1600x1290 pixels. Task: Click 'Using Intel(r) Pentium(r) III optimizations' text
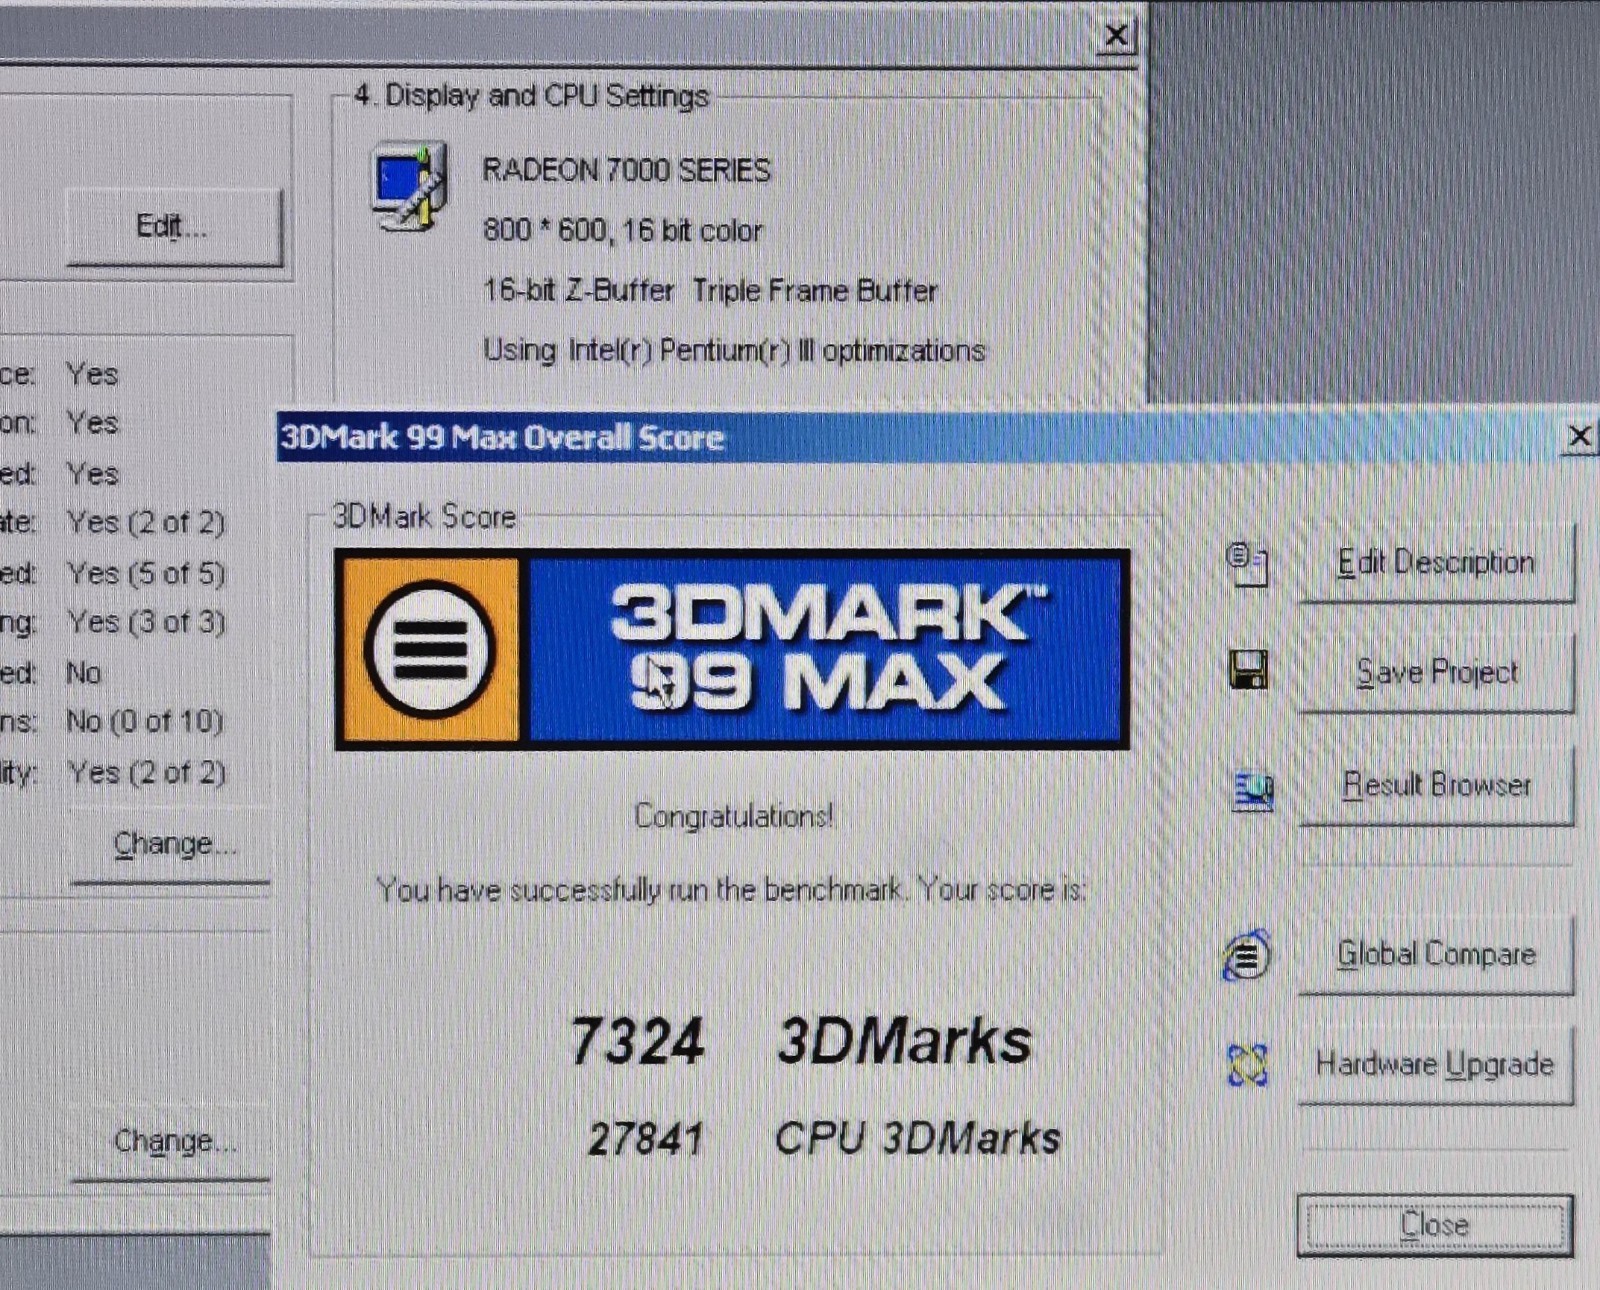tap(734, 351)
